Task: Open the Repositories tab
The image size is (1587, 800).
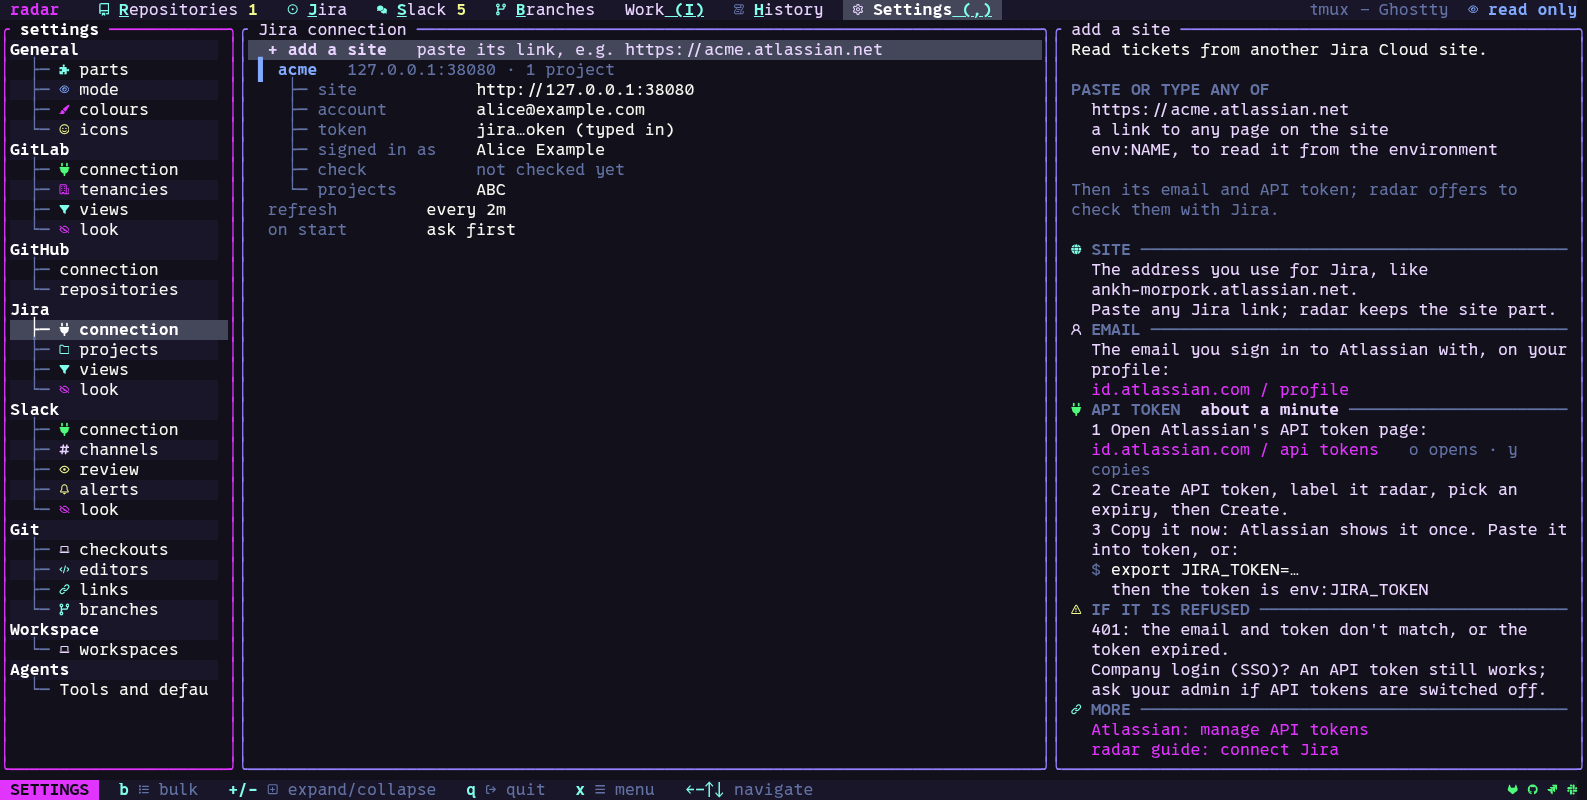Action: 178,10
